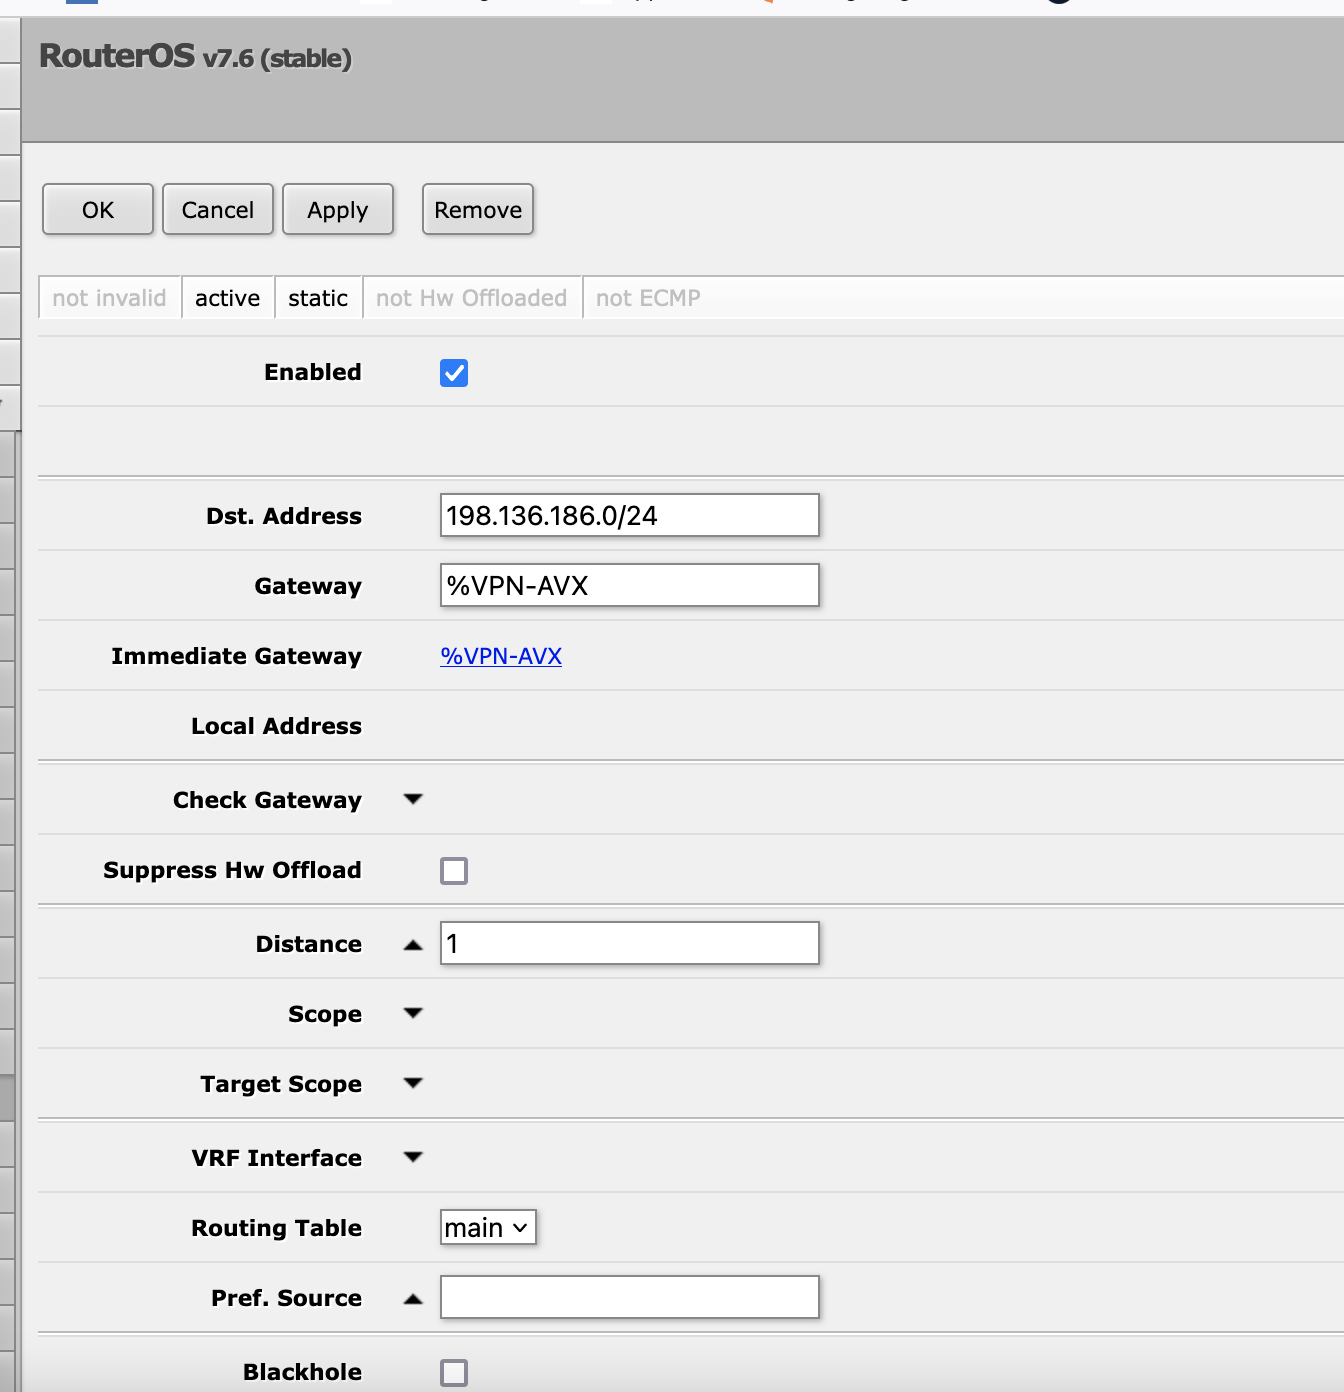Collapse the Distance field

pos(413,943)
